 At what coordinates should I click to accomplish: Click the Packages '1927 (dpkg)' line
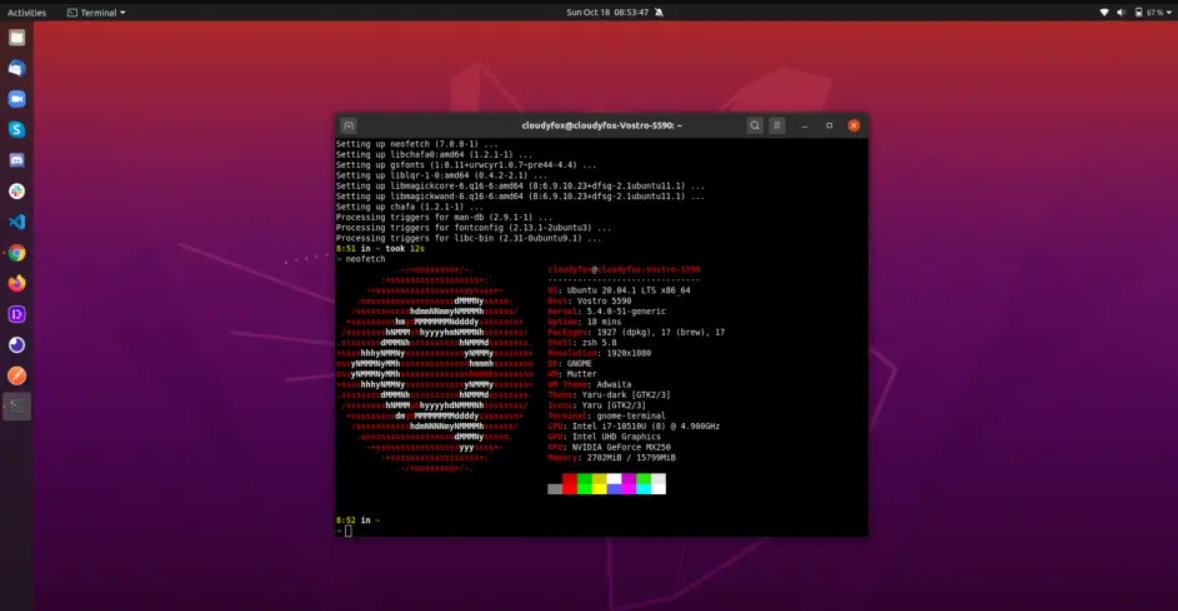point(636,333)
